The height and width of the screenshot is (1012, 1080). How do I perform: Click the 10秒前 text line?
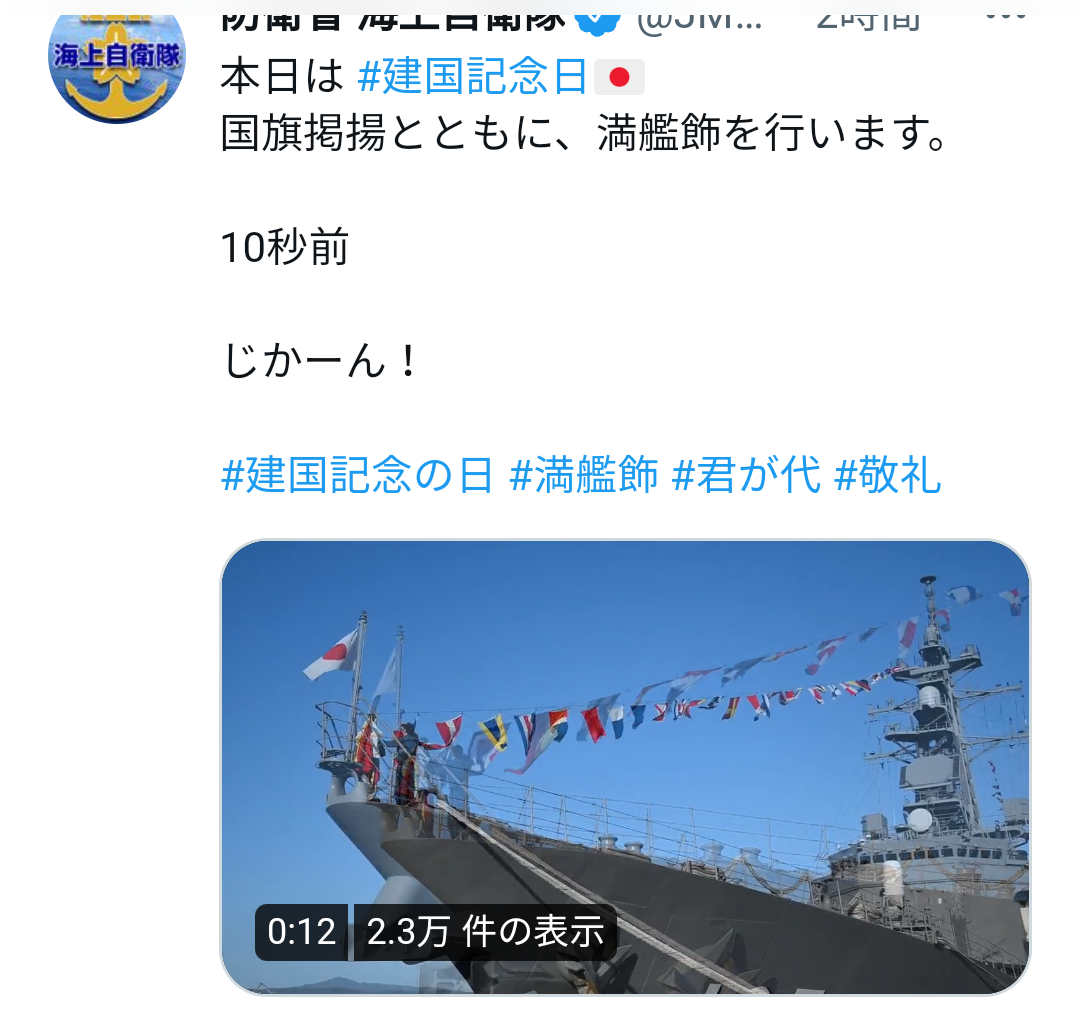pos(284,247)
